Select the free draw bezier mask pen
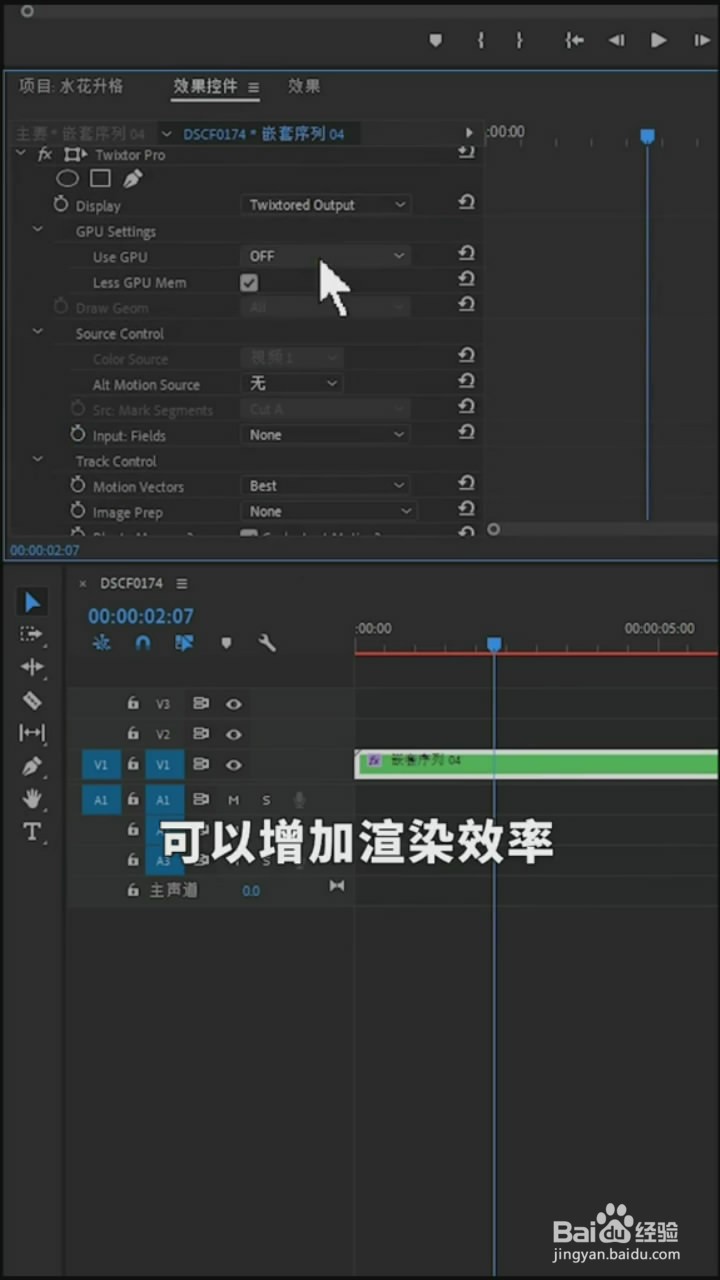Image resolution: width=720 pixels, height=1280 pixels. pos(132,179)
